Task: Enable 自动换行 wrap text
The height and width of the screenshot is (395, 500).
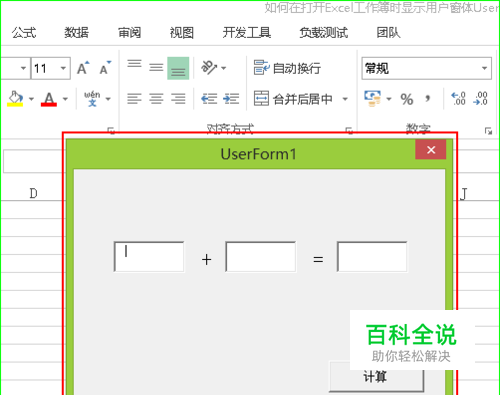Action: pyautogui.click(x=287, y=68)
